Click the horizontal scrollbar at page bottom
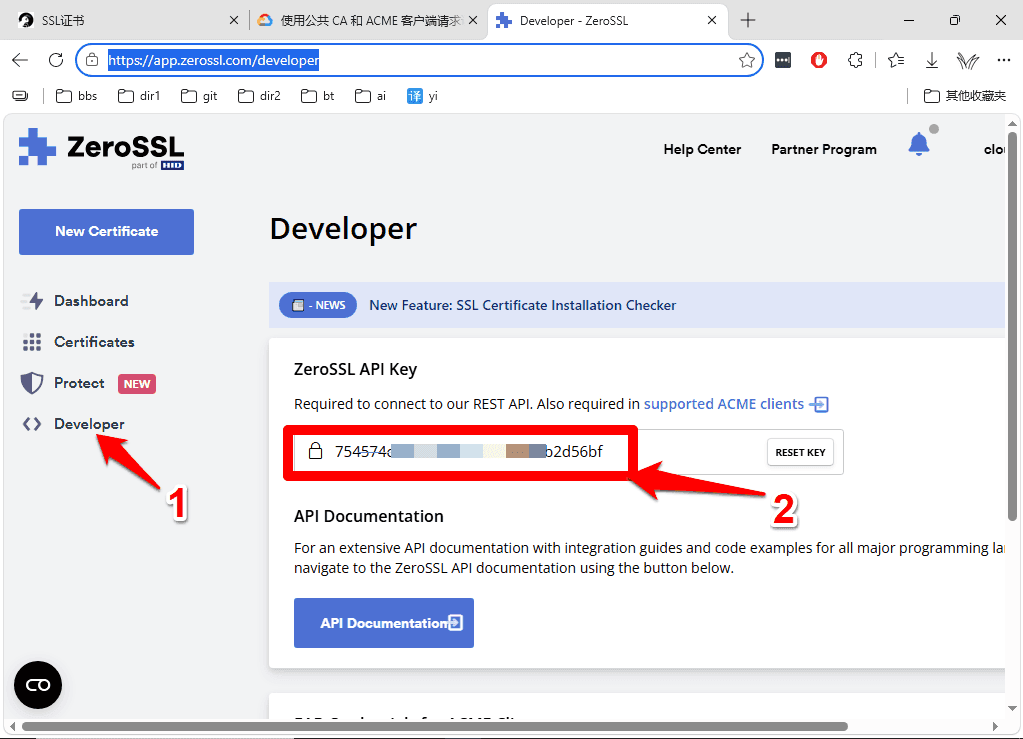Screen dimensions: 1023x739 435,727
